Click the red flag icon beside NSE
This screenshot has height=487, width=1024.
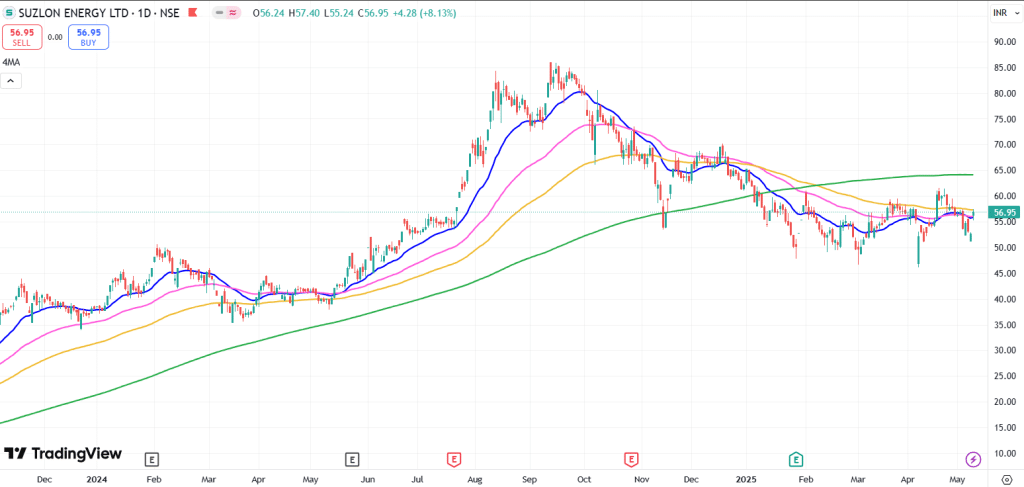coord(192,12)
